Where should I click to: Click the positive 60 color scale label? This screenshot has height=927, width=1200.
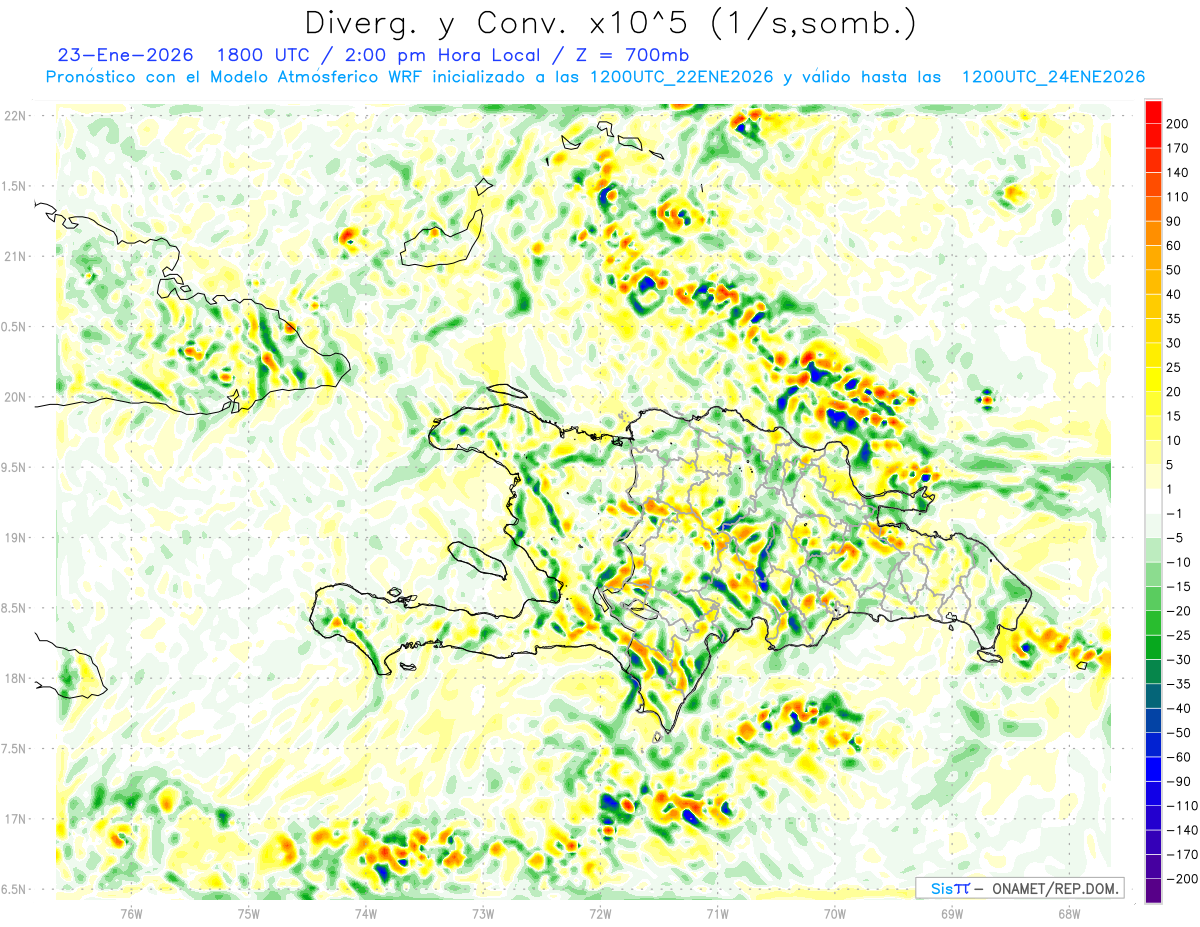click(1175, 245)
